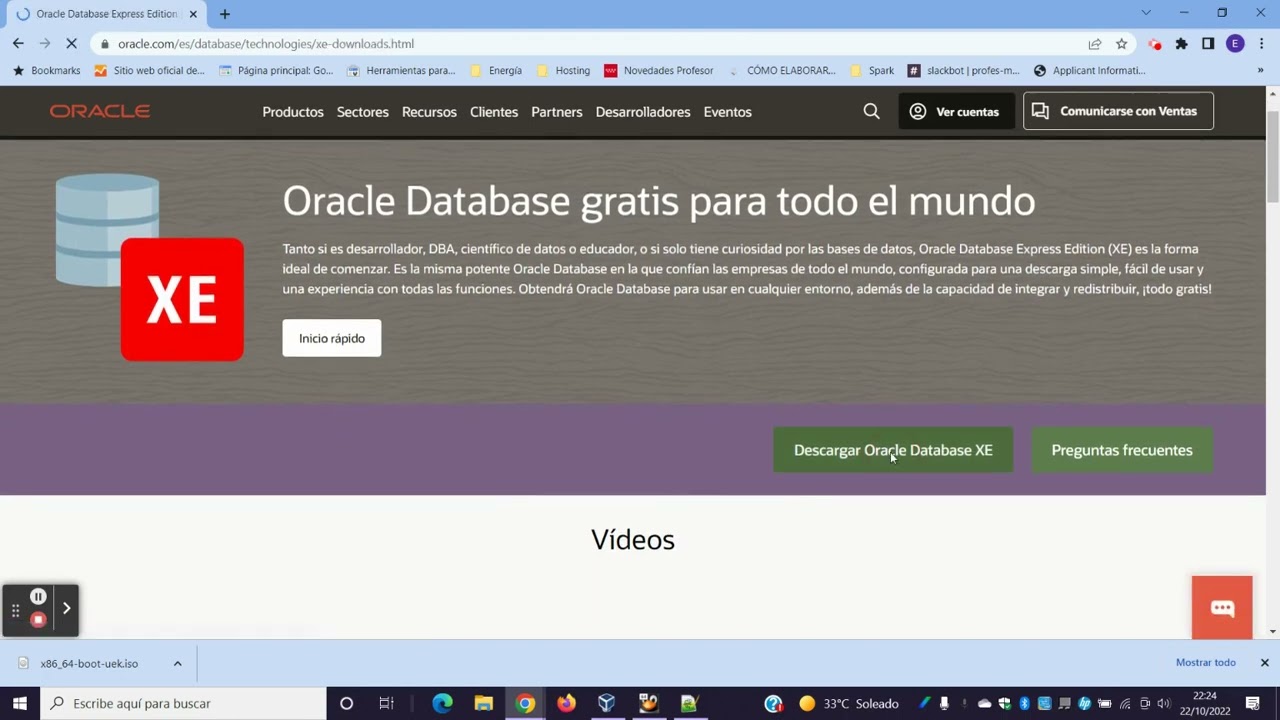Open options for x86_64-boot-uek.iso download
The height and width of the screenshot is (720, 1280).
tap(177, 664)
